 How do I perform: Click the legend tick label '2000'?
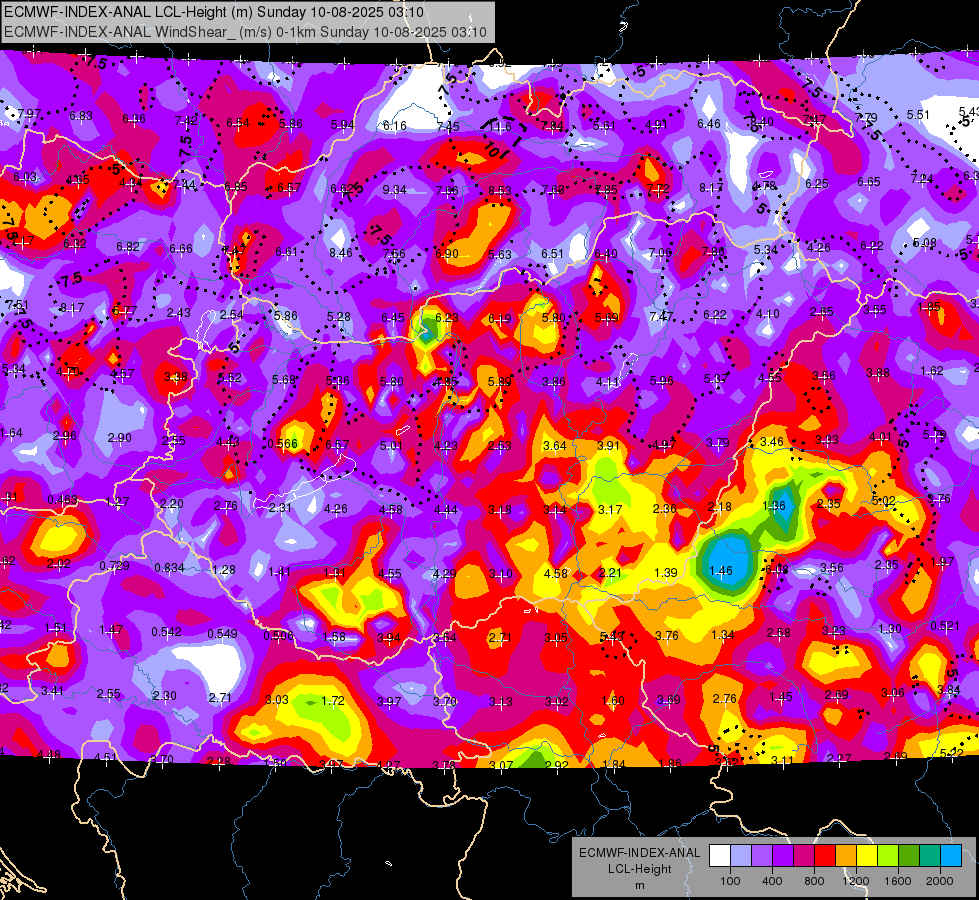coord(940,881)
